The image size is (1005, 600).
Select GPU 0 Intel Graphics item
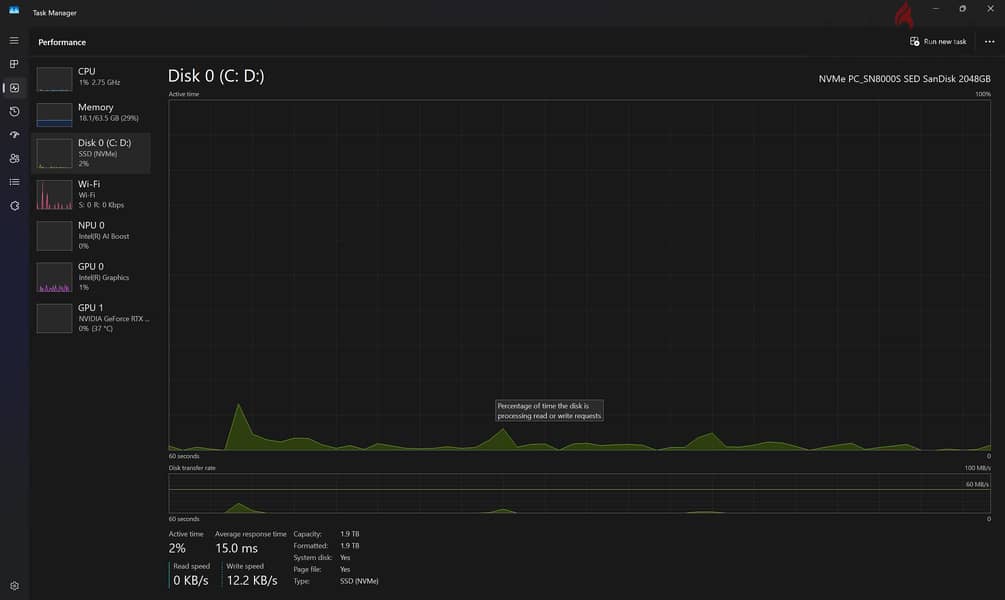point(91,277)
